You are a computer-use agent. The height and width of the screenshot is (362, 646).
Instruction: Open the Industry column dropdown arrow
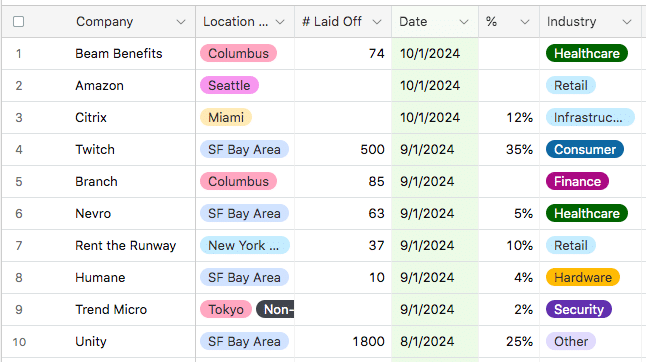pos(627,22)
